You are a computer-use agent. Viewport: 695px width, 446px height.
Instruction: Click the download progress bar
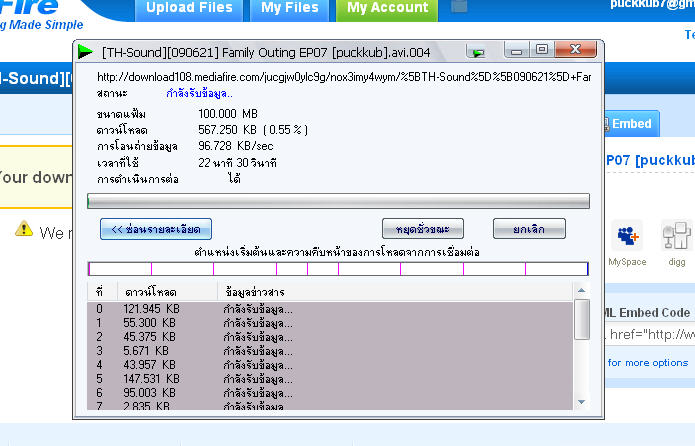(339, 201)
